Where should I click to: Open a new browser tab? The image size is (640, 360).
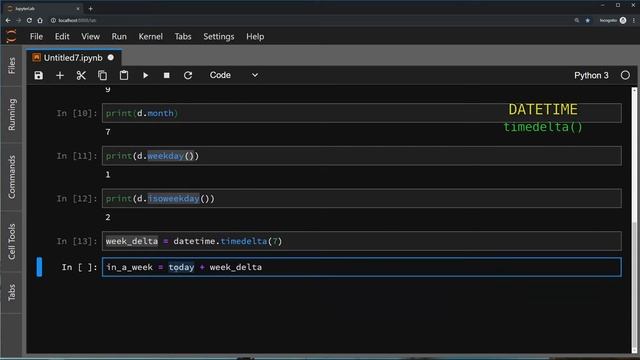[x=91, y=9]
